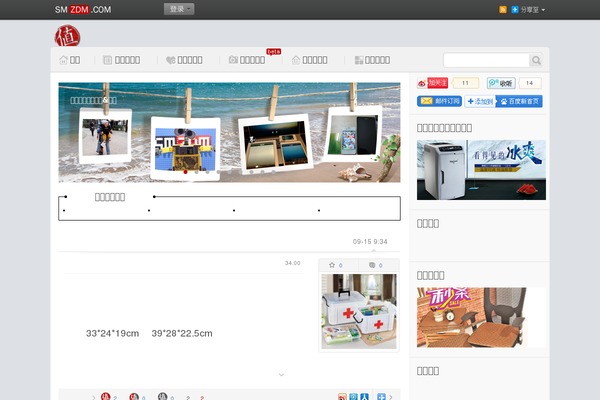Click the blue plus share icon in footer bar
600x400 pixels.
(x=381, y=397)
